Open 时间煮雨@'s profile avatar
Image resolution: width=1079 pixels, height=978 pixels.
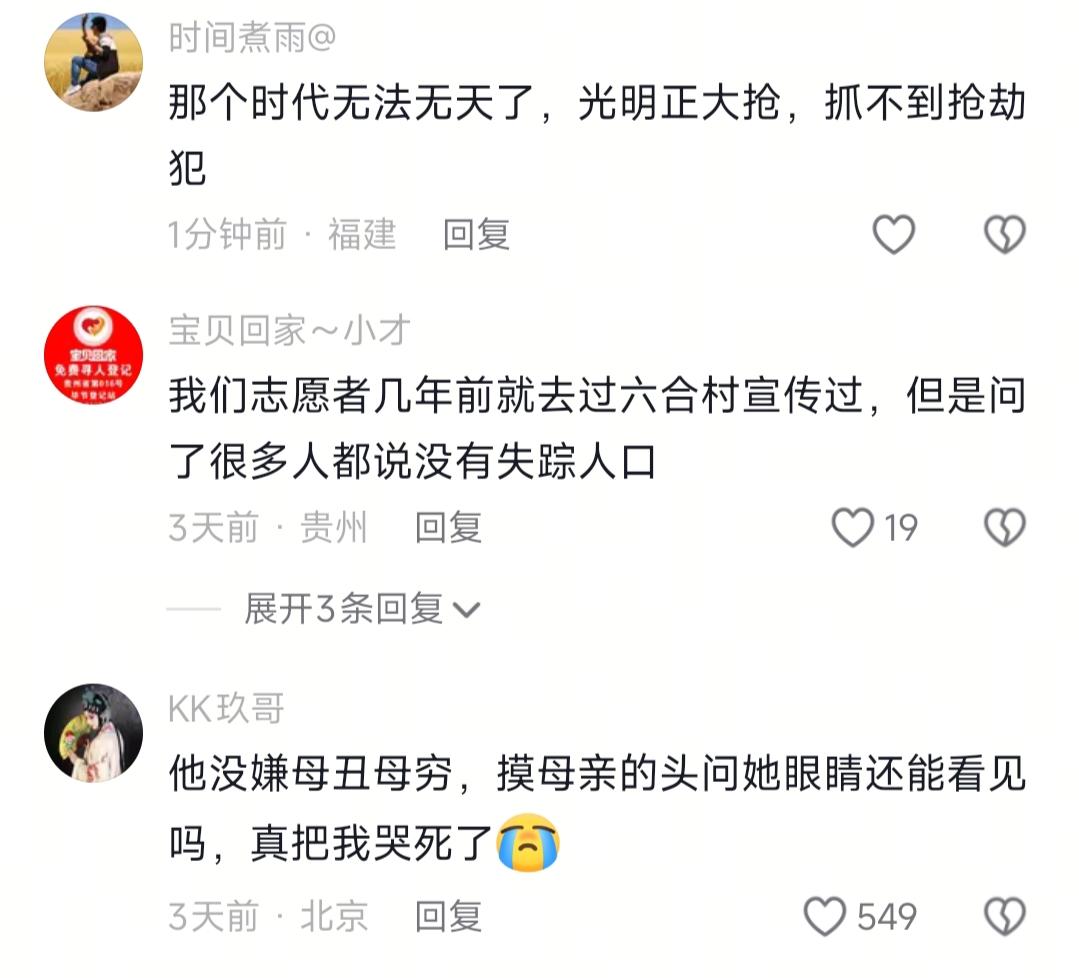coord(94,62)
